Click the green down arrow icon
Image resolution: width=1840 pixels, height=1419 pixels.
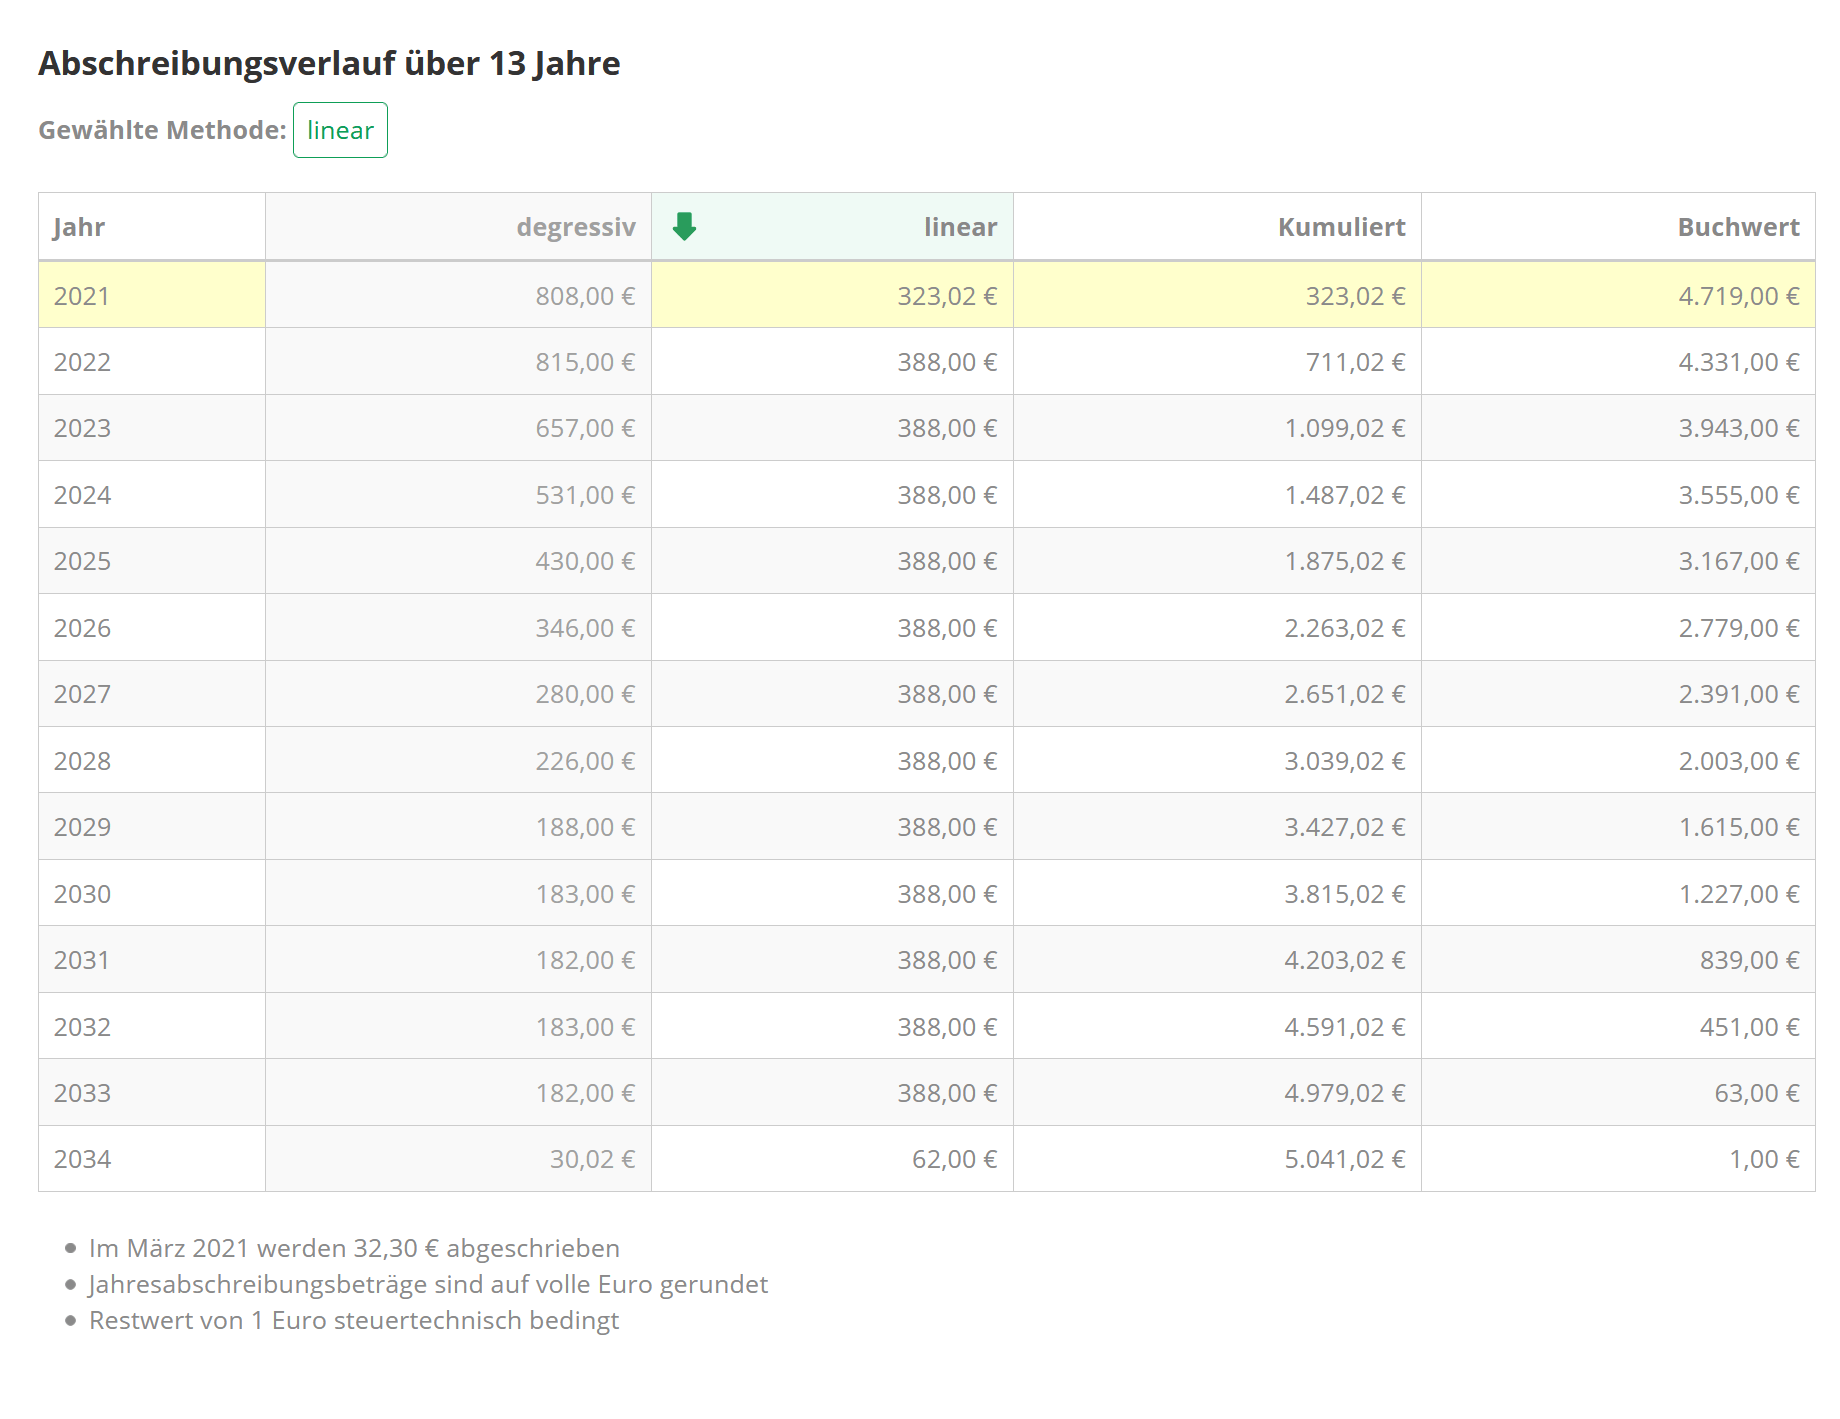[684, 227]
